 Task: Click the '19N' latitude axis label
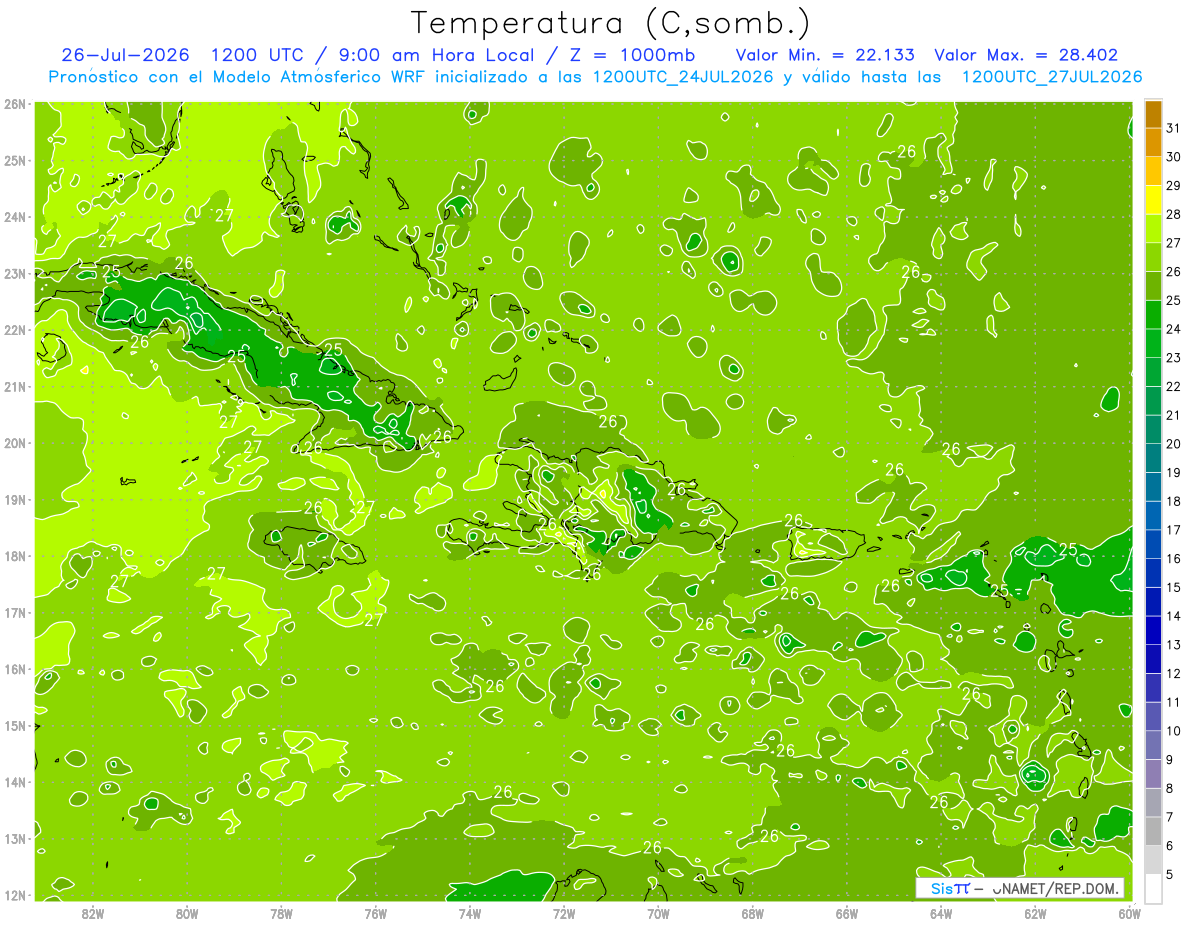(x=15, y=499)
